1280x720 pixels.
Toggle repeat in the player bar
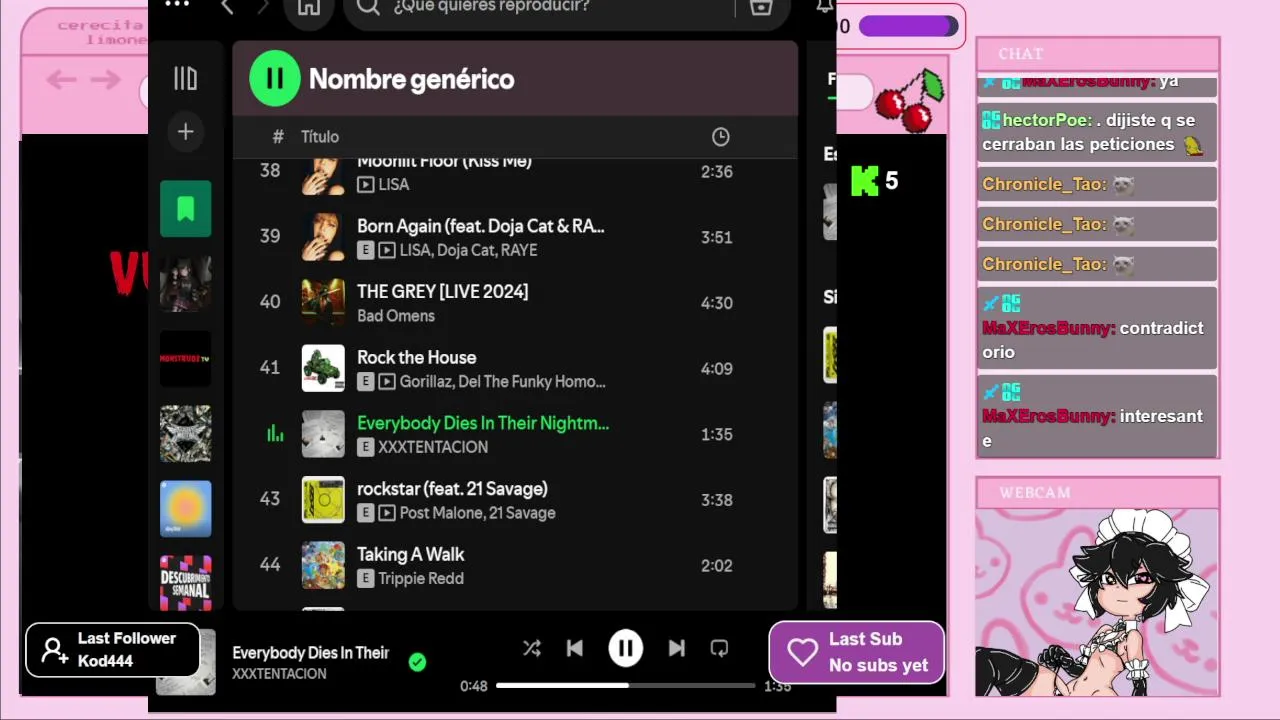point(719,649)
